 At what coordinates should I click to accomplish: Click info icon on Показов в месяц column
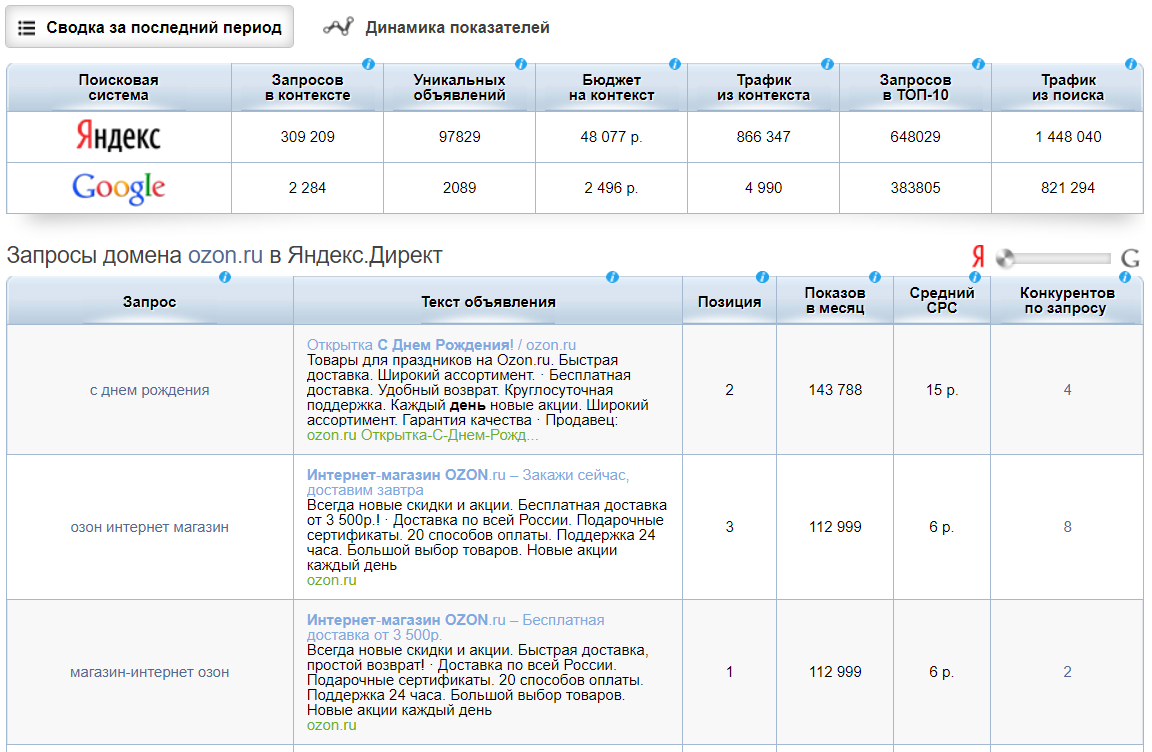(875, 277)
